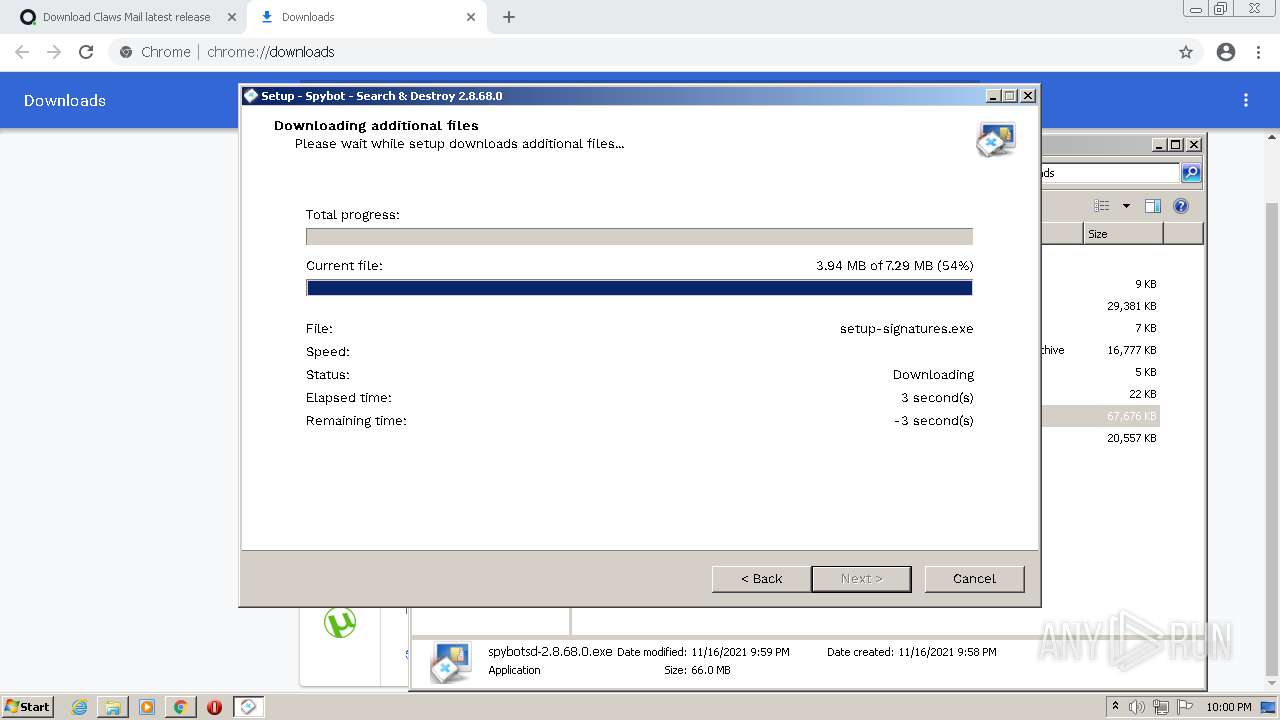This screenshot has width=1280, height=720.
Task: Open a new Chrome tab
Action: click(509, 17)
